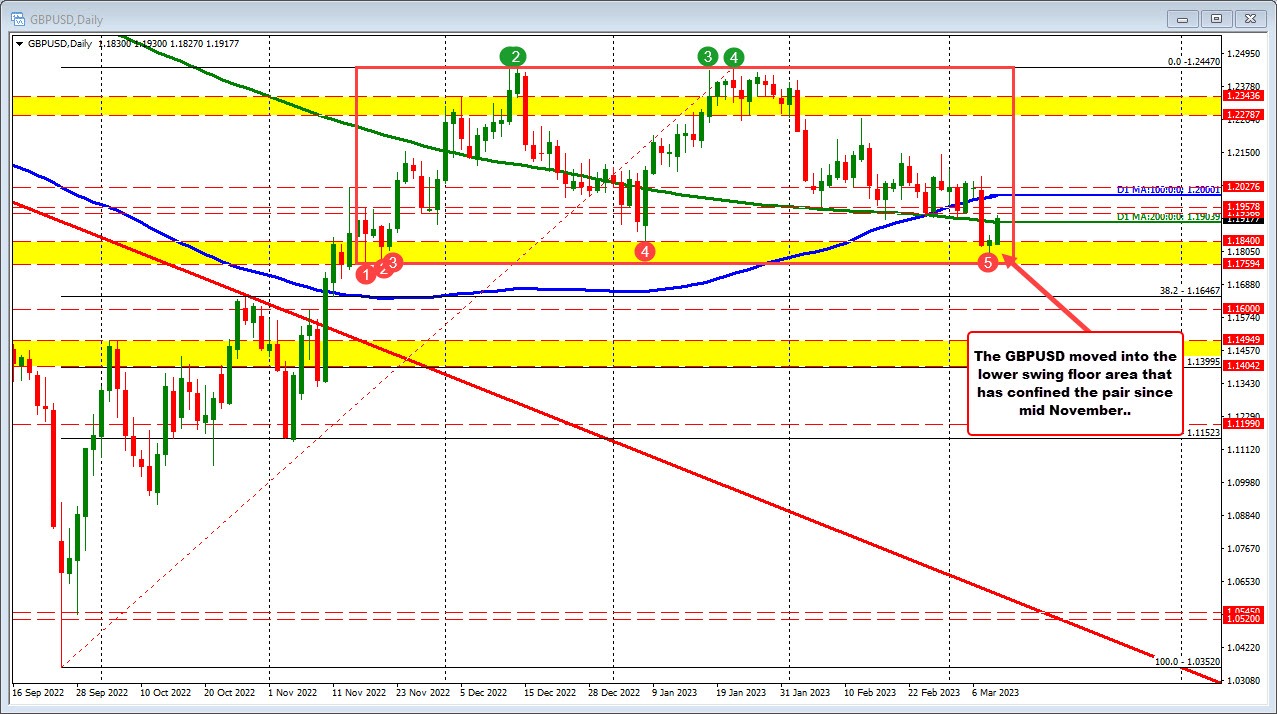Select the 1.16000 red price label
Image resolution: width=1277 pixels, height=714 pixels.
pyautogui.click(x=1245, y=309)
